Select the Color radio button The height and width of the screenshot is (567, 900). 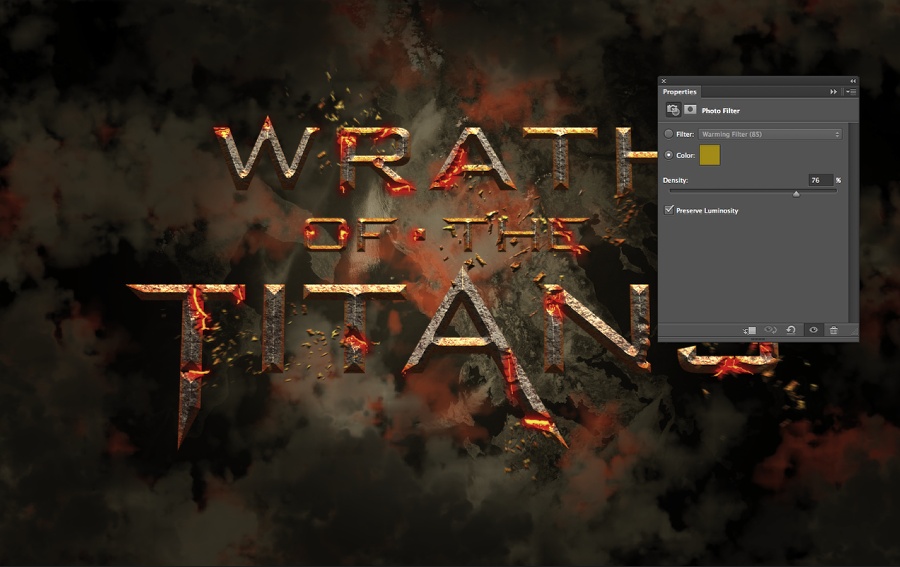click(x=669, y=155)
